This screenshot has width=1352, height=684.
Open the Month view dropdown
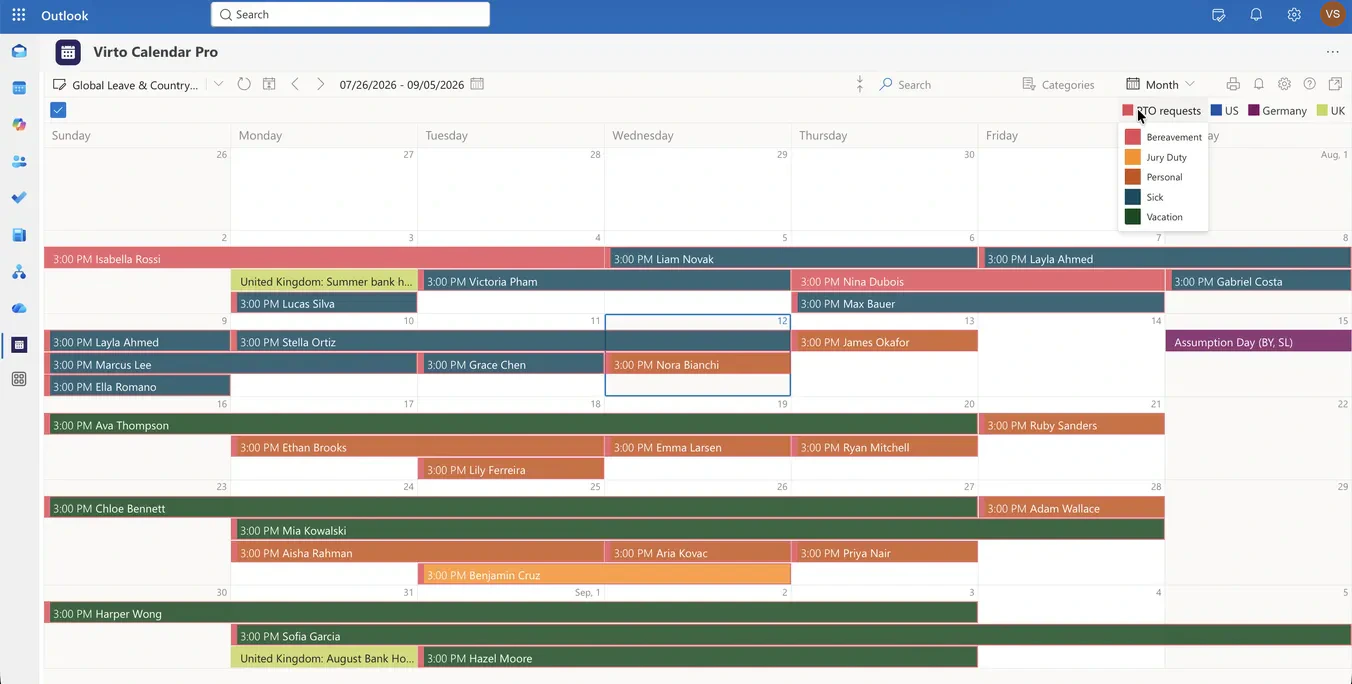[1160, 84]
